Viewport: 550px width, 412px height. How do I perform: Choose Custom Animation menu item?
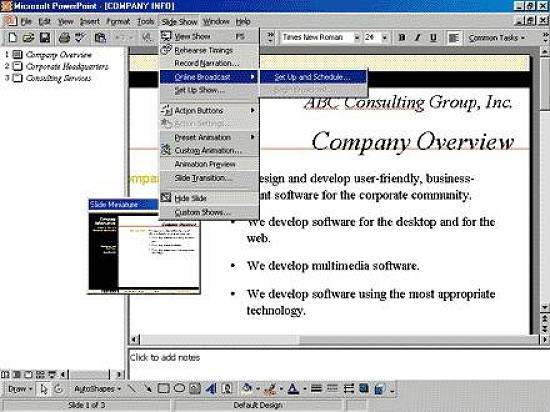tap(209, 150)
